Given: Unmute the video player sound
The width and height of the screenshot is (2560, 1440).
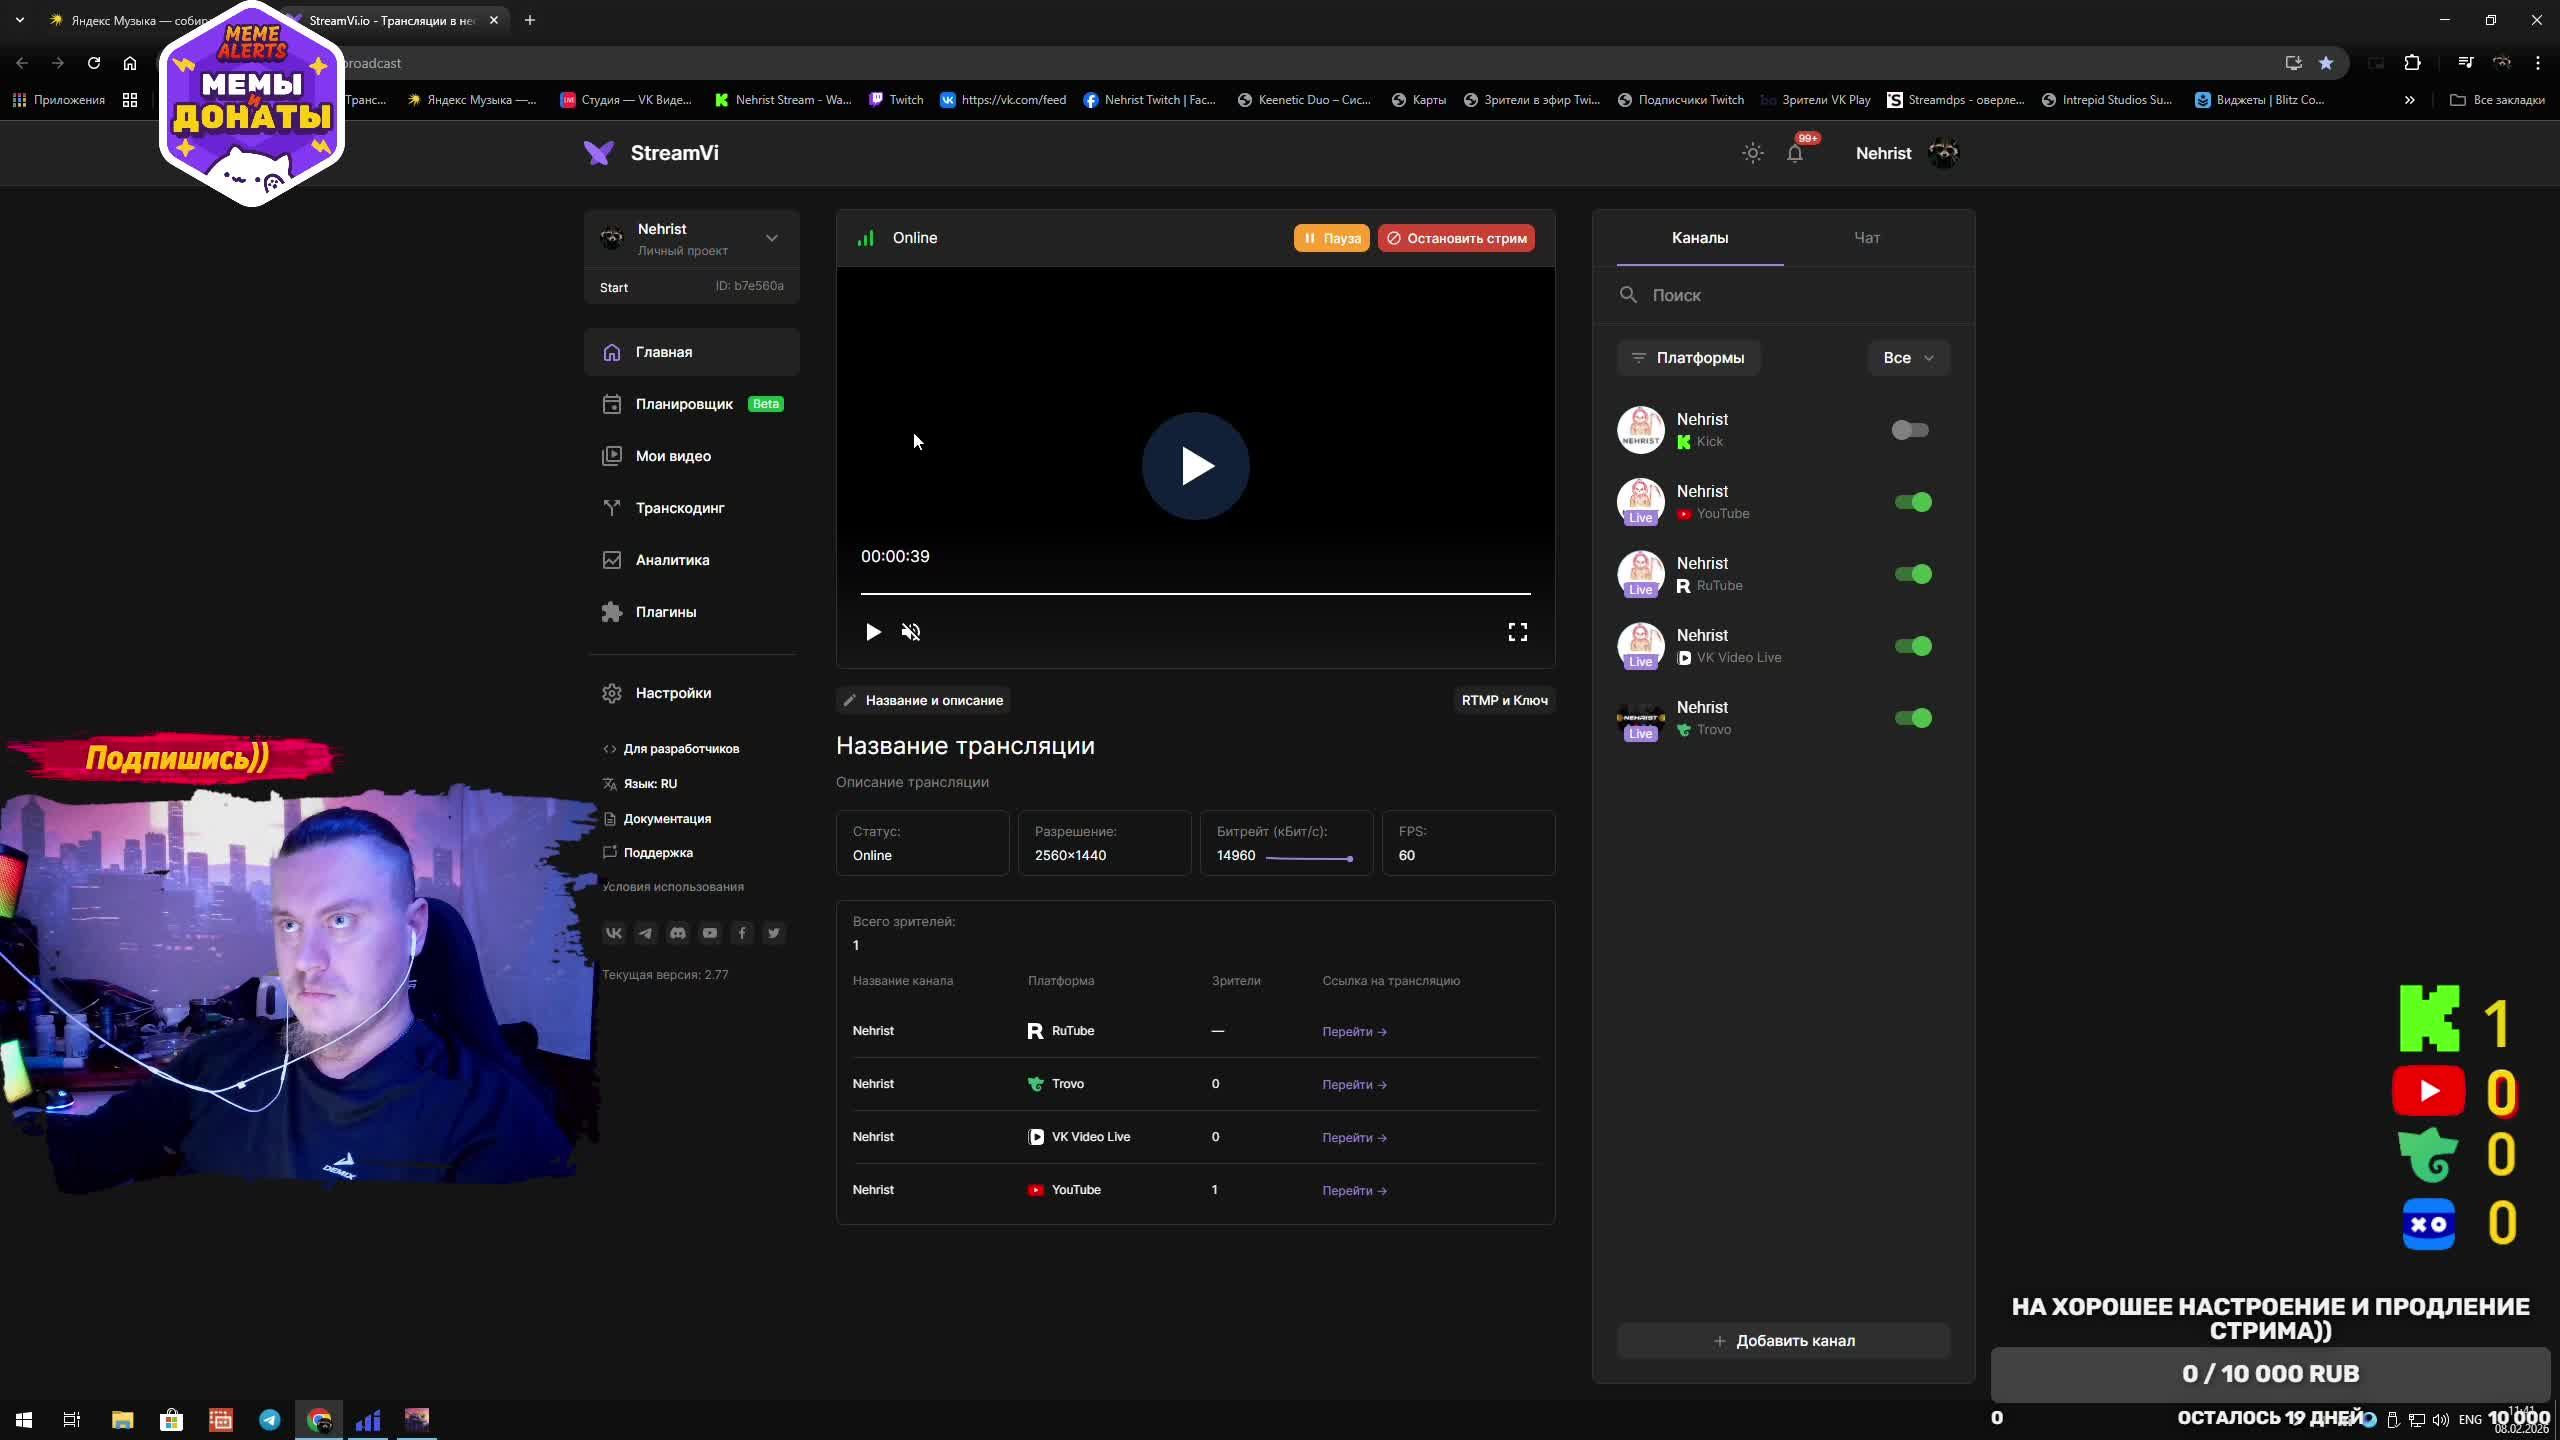Looking at the screenshot, I should click(910, 632).
